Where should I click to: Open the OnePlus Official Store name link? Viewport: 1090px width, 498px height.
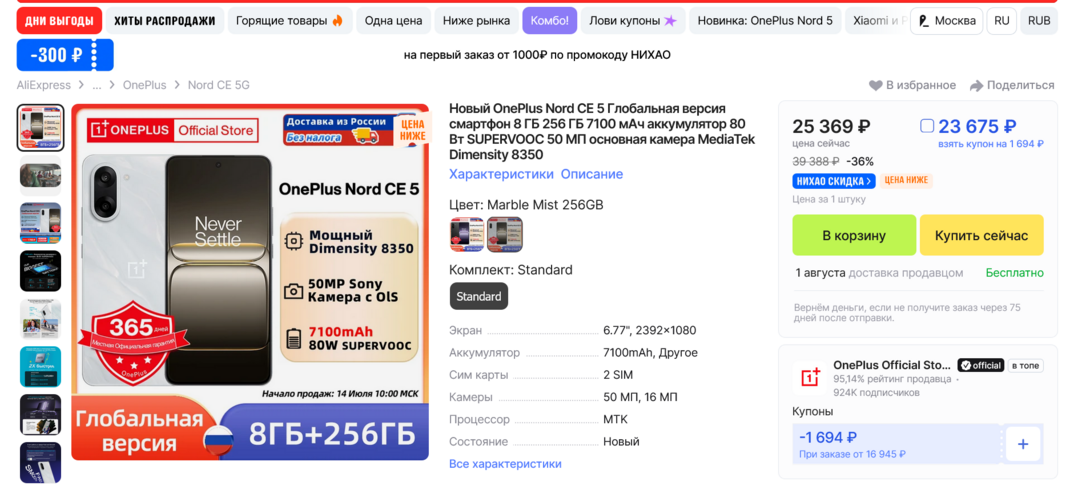click(x=892, y=365)
